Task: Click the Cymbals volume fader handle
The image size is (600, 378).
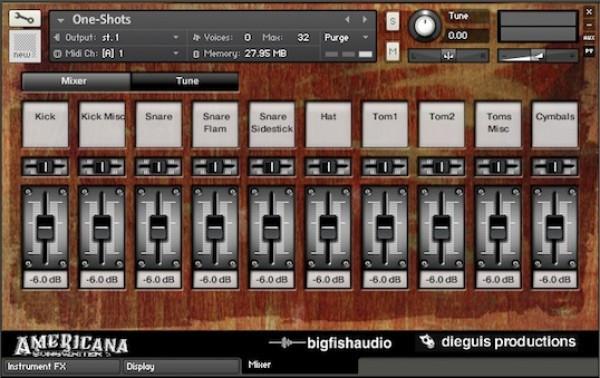Action: tap(555, 228)
